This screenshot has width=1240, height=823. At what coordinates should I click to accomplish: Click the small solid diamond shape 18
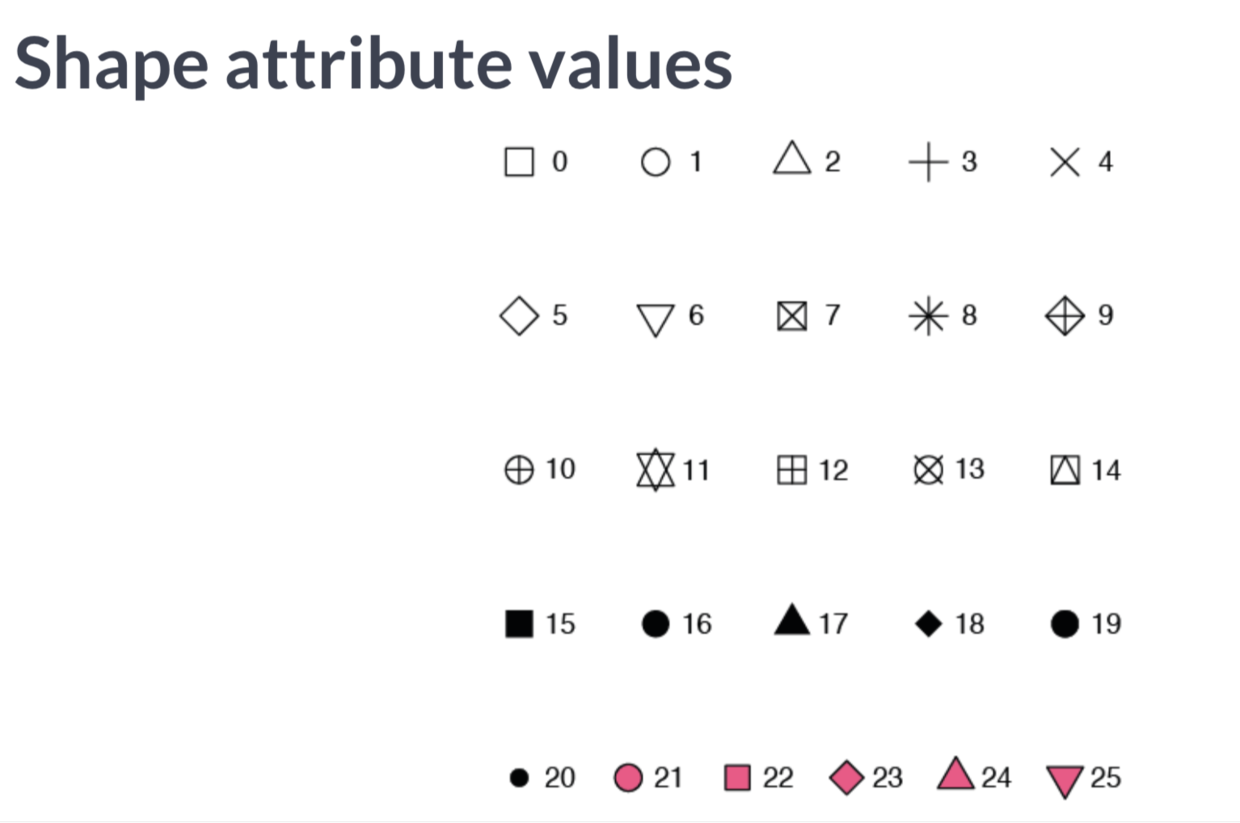[x=928, y=624]
